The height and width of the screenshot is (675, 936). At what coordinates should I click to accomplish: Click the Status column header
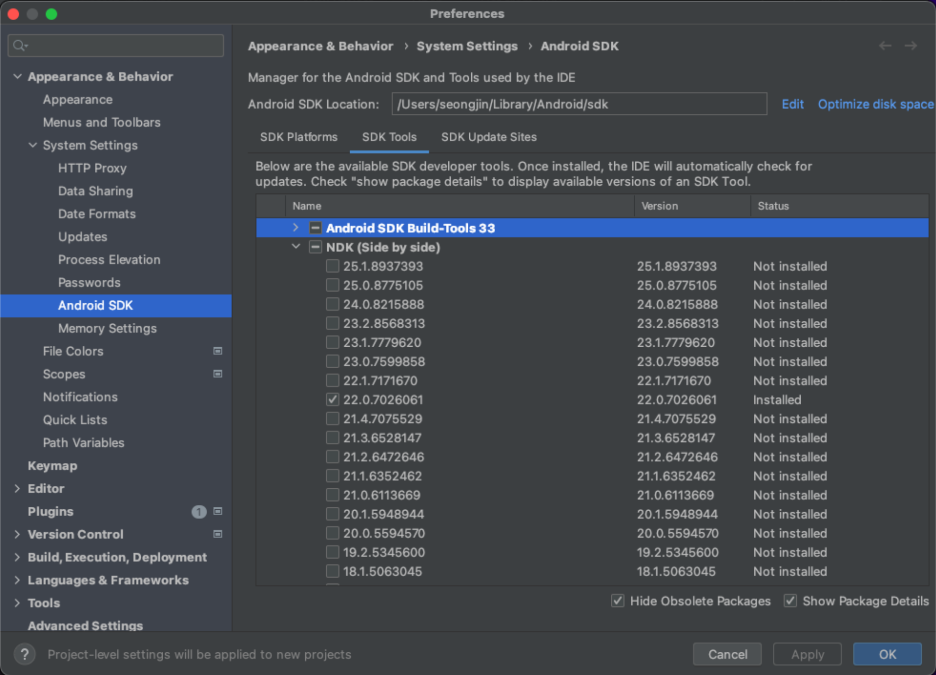click(839, 206)
